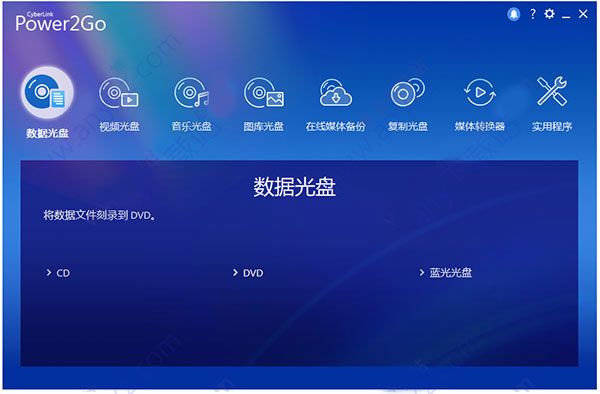The width and height of the screenshot is (600, 394).
Task: Select the 复制光盘 copy disc icon
Action: click(x=408, y=93)
